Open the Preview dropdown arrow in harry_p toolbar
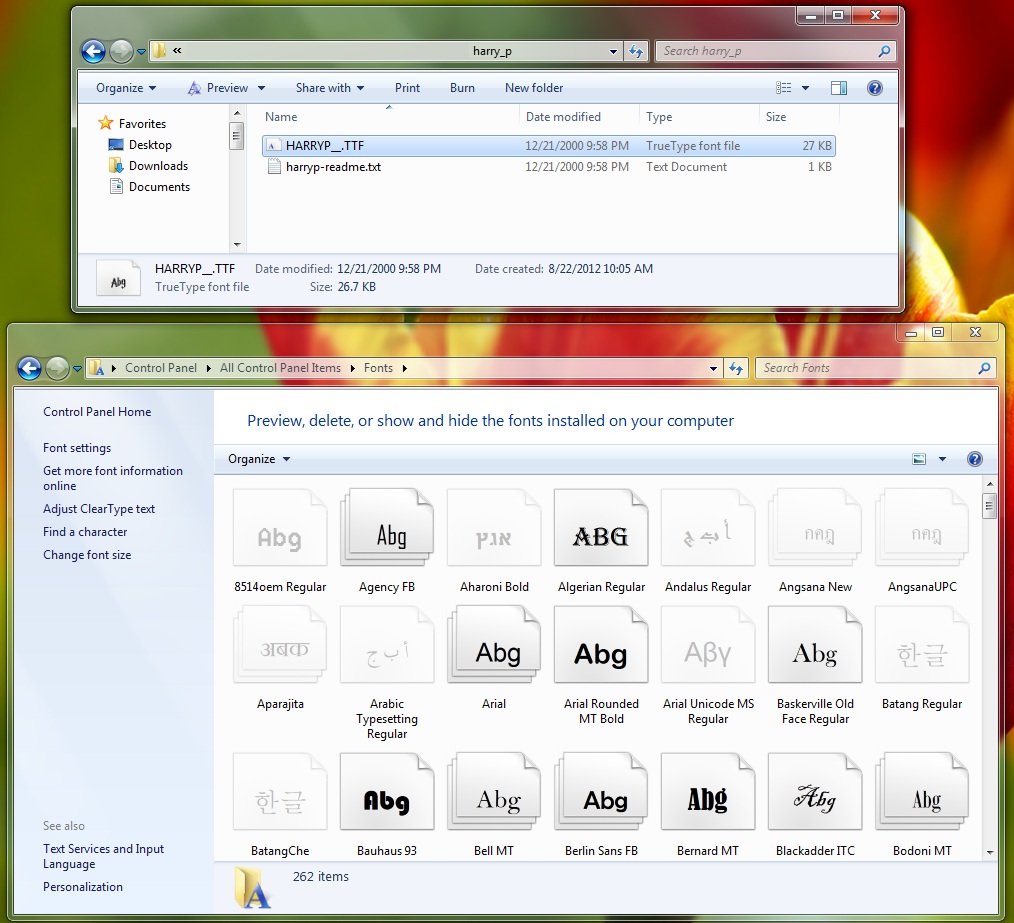Screen dimensions: 1014x923 click(x=259, y=87)
